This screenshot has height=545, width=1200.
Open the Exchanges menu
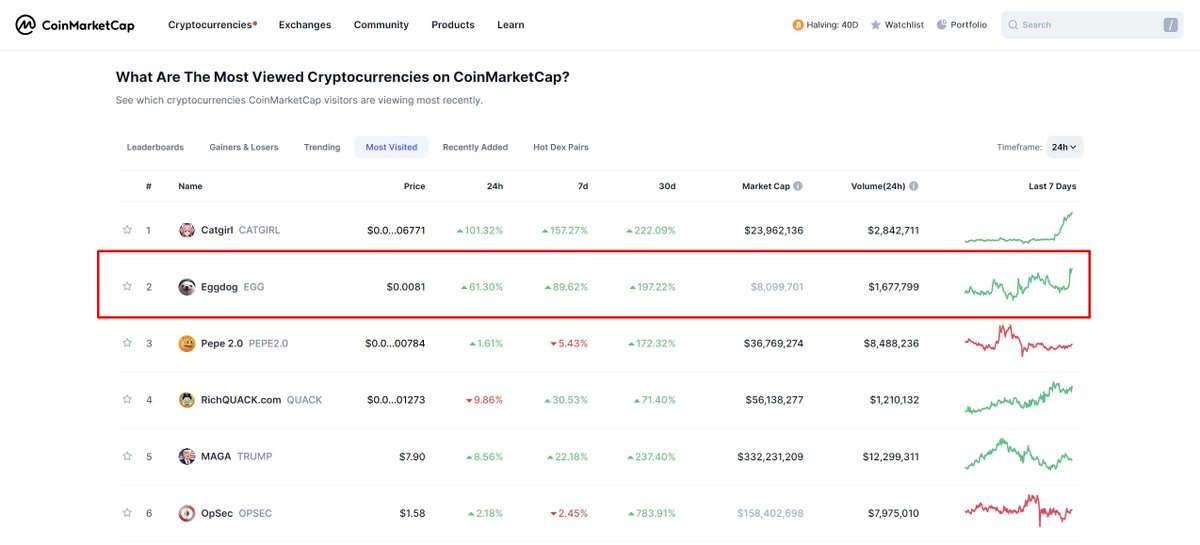305,25
